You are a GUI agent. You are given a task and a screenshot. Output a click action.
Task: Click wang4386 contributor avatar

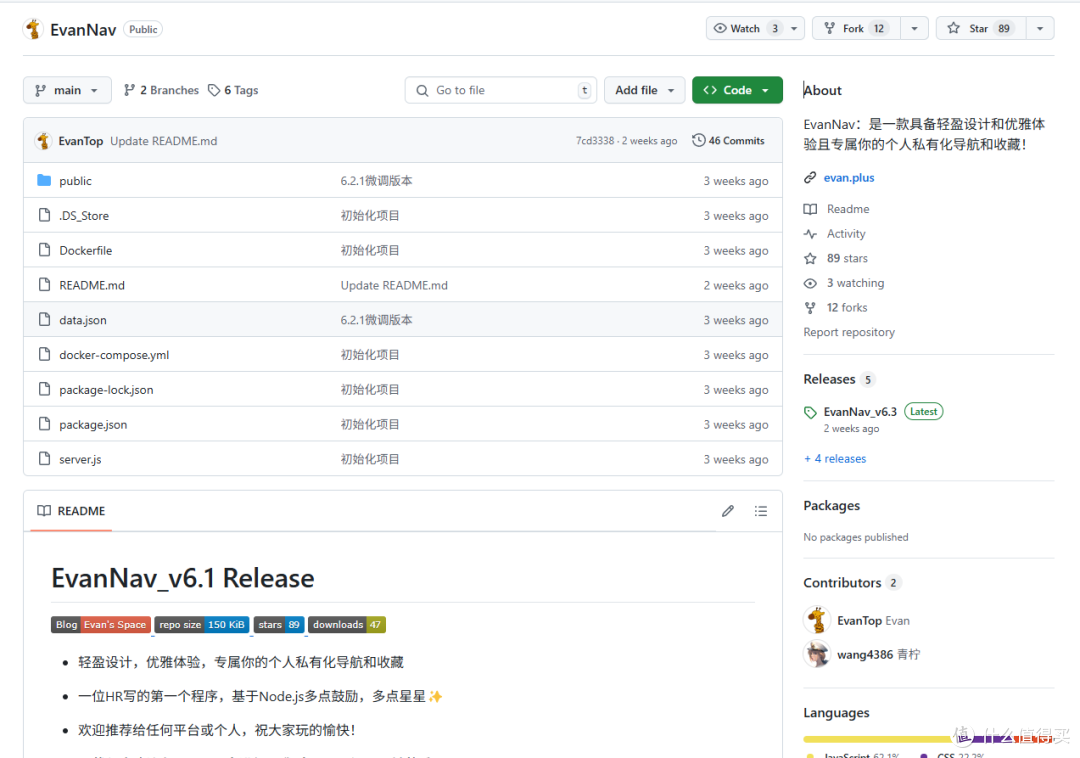pos(817,654)
